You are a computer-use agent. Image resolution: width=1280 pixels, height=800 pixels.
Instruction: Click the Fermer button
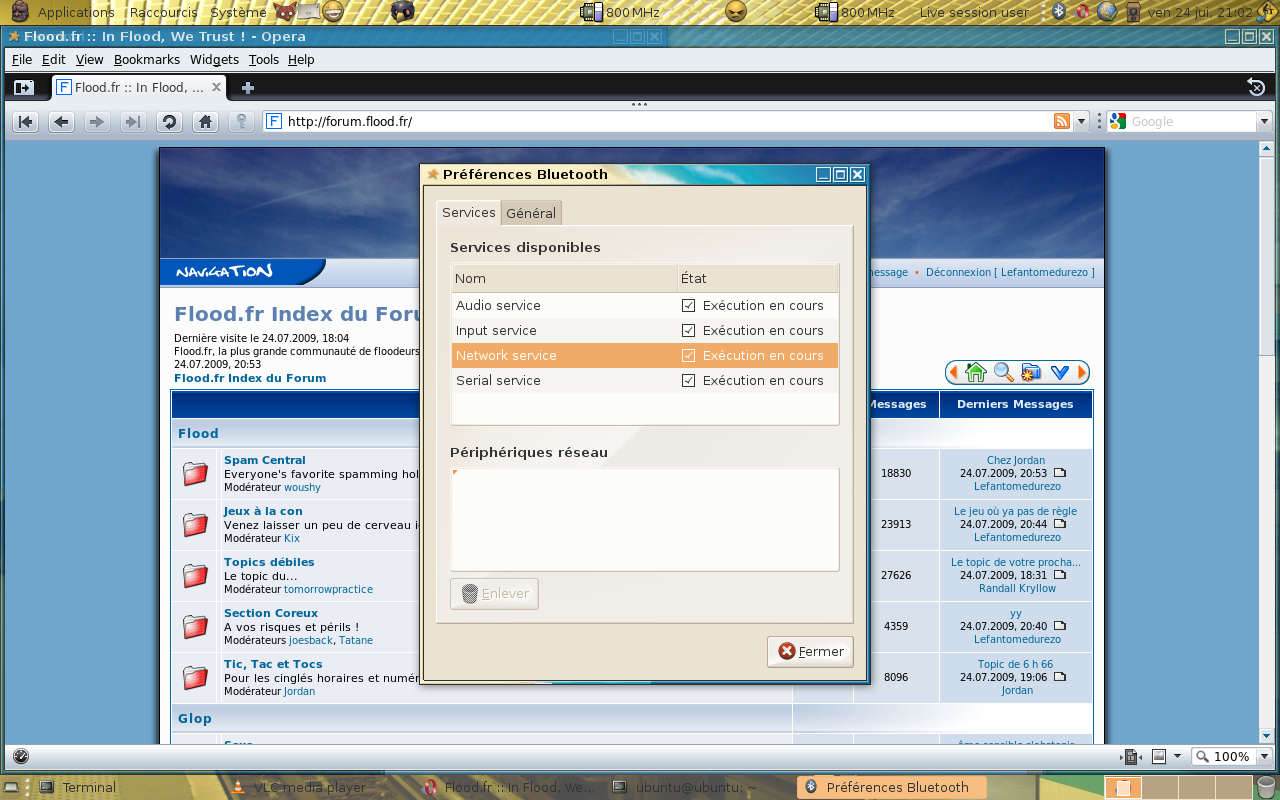click(810, 651)
